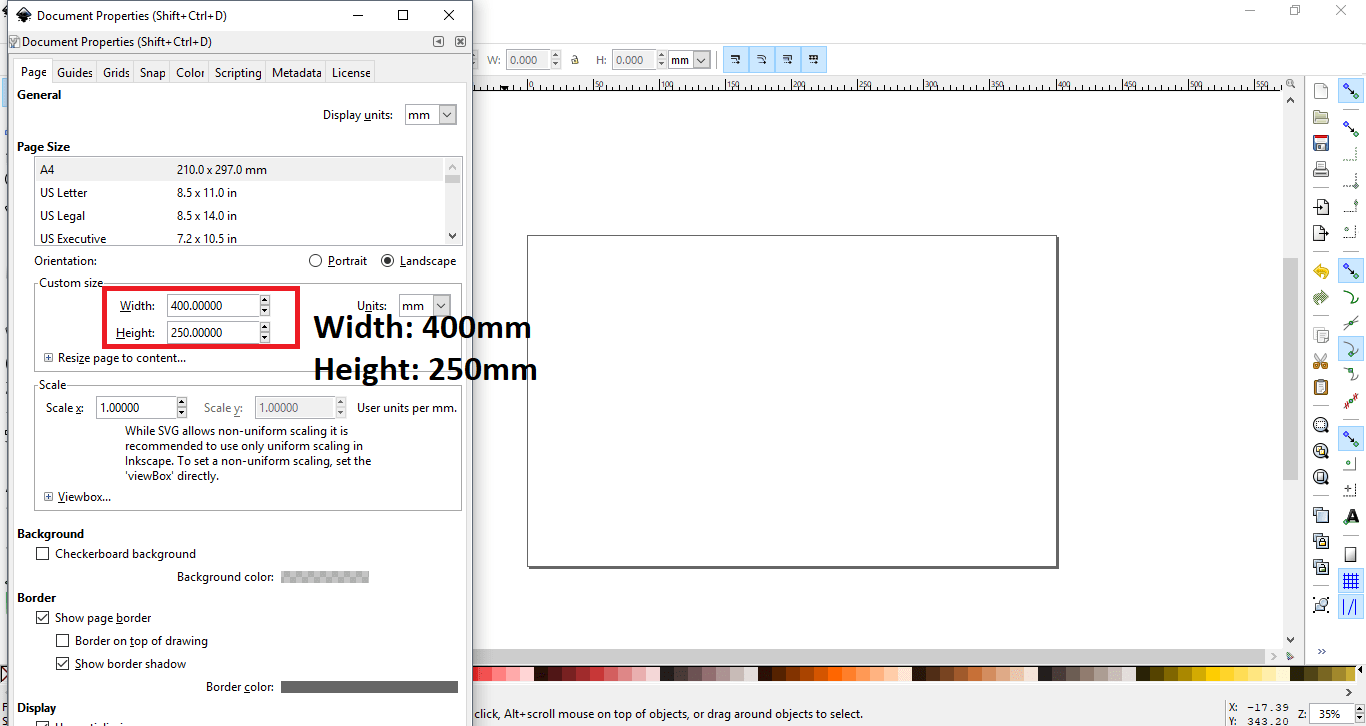Enable Checkerboard background checkbox
Viewport: 1366px width, 726px height.
(42, 554)
